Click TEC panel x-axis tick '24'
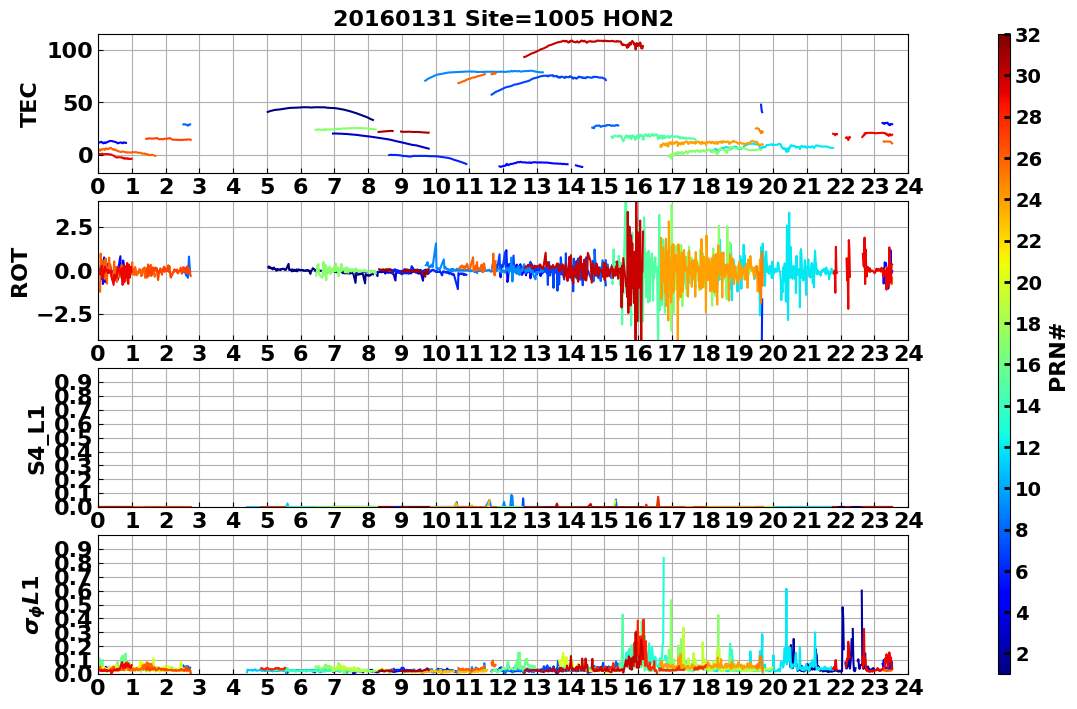The image size is (1077, 709). (x=908, y=186)
